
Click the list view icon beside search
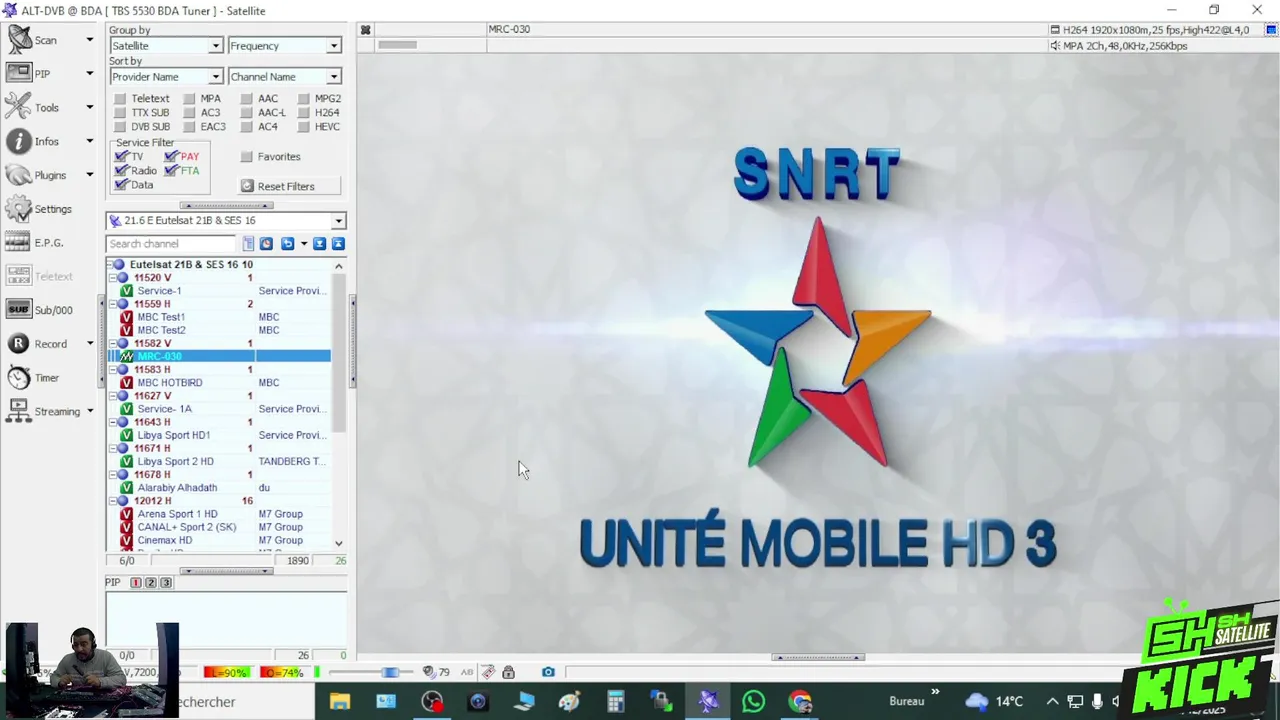tap(248, 244)
